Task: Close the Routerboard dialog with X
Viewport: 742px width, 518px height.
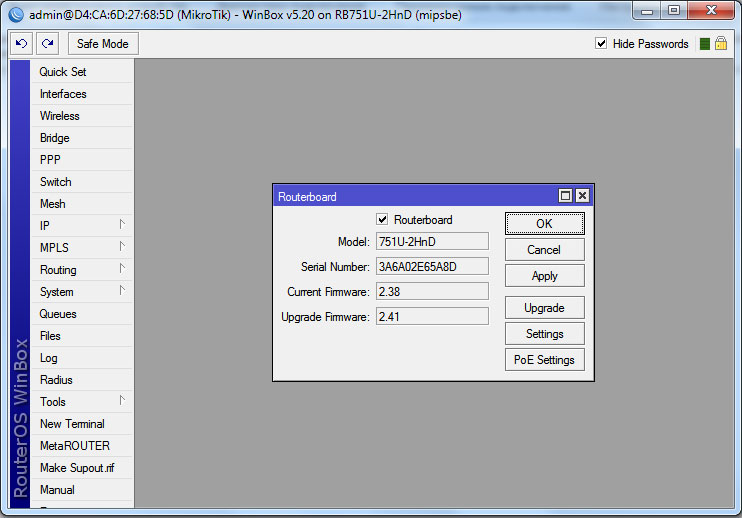Action: click(582, 196)
